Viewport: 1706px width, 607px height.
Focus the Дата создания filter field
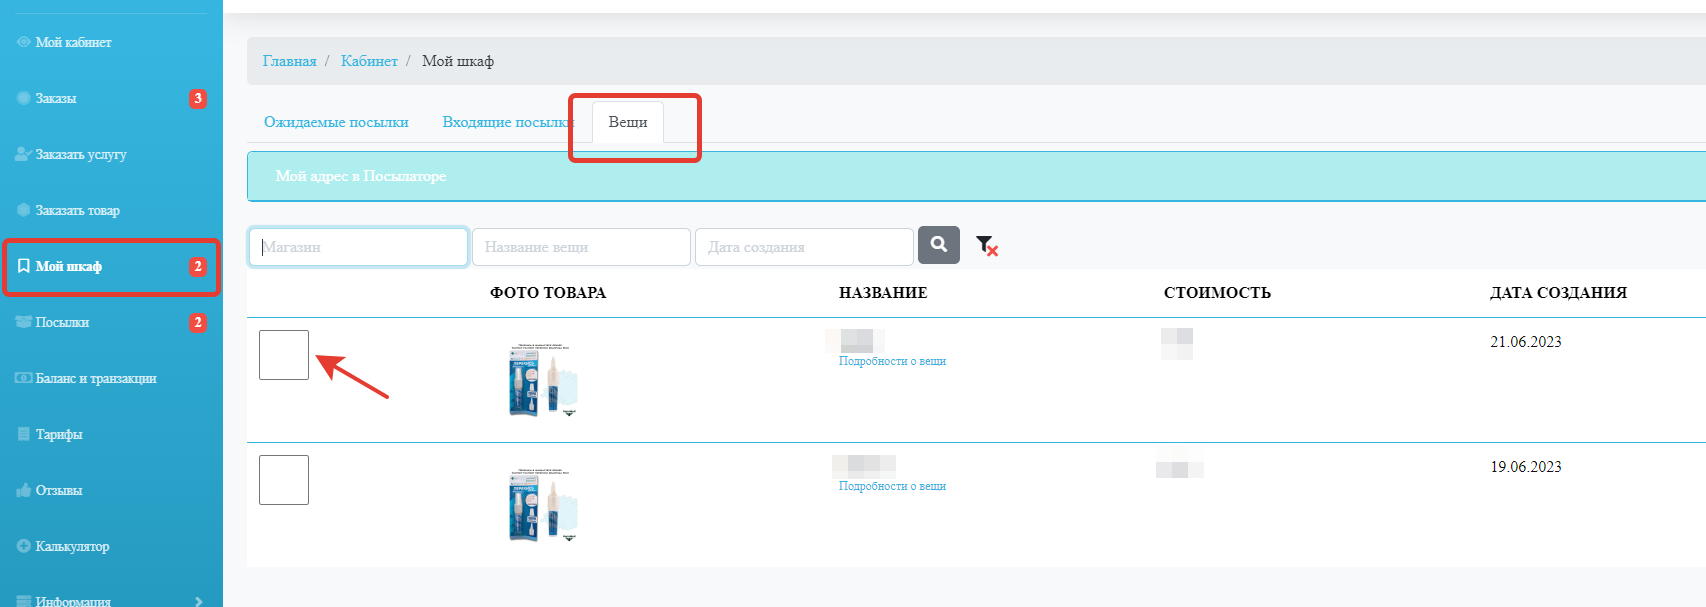pos(804,247)
